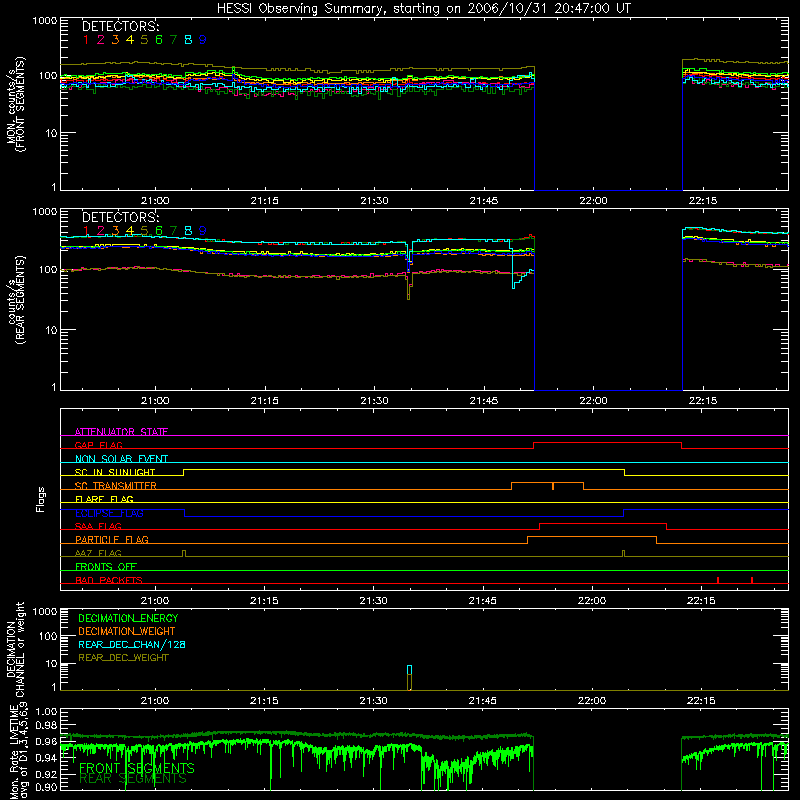The height and width of the screenshot is (800, 800).
Task: Click detector 4 legend number in front segments plot
Action: [130, 40]
